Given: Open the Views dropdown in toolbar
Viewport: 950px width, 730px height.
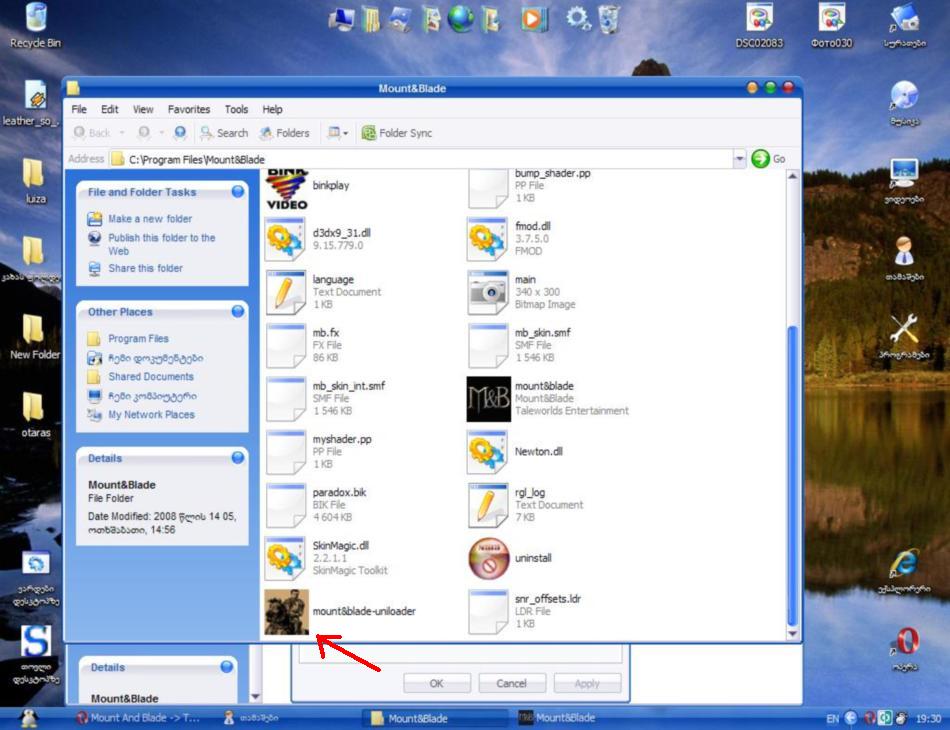Looking at the screenshot, I should [x=338, y=133].
